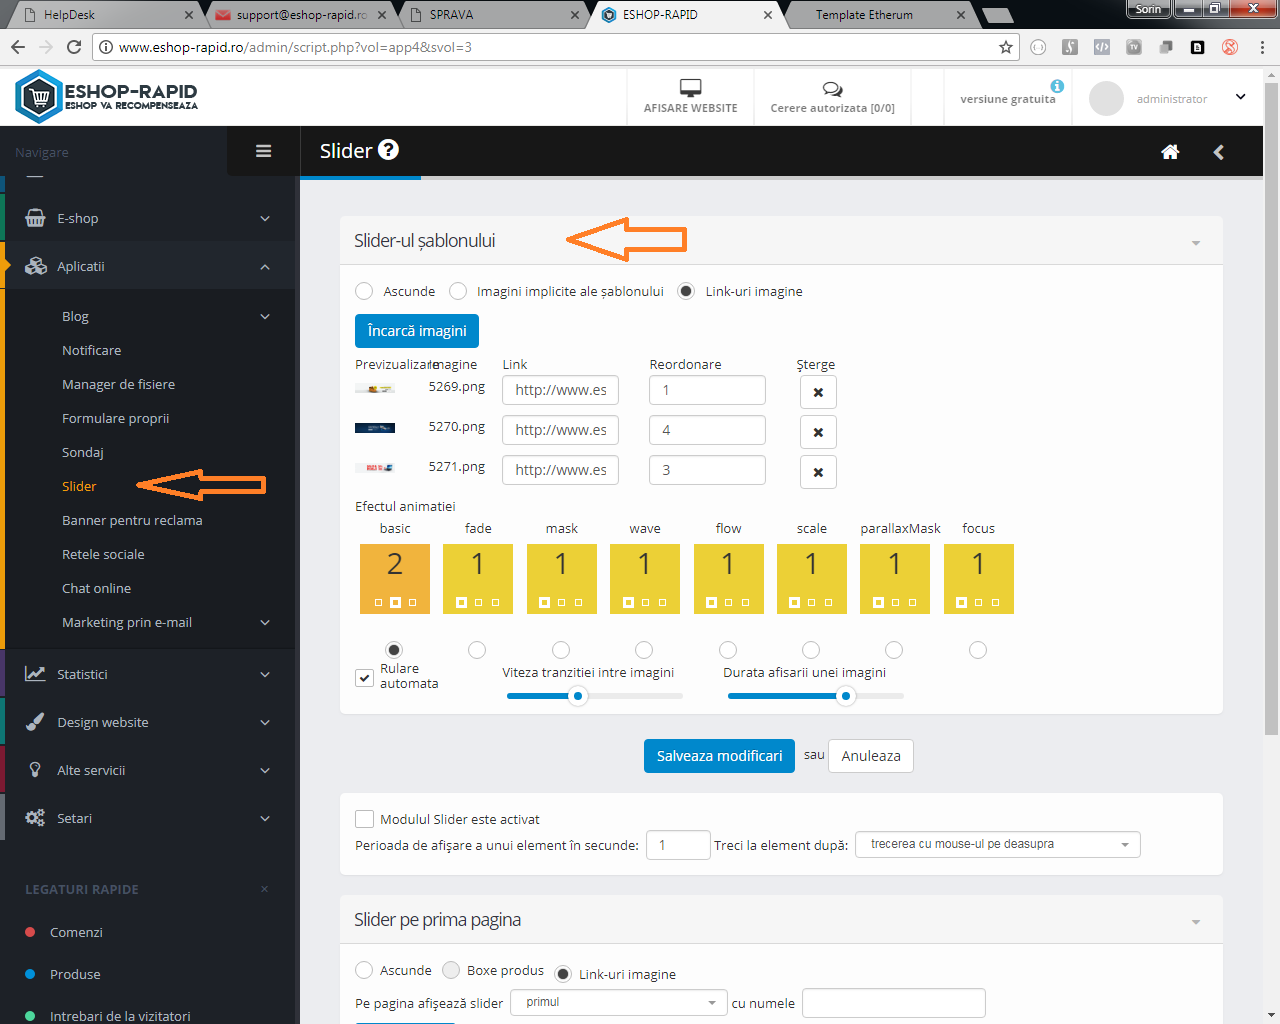Screen dimensions: 1280x1024
Task: Open the Chrome three-dot menu
Action: (1262, 47)
